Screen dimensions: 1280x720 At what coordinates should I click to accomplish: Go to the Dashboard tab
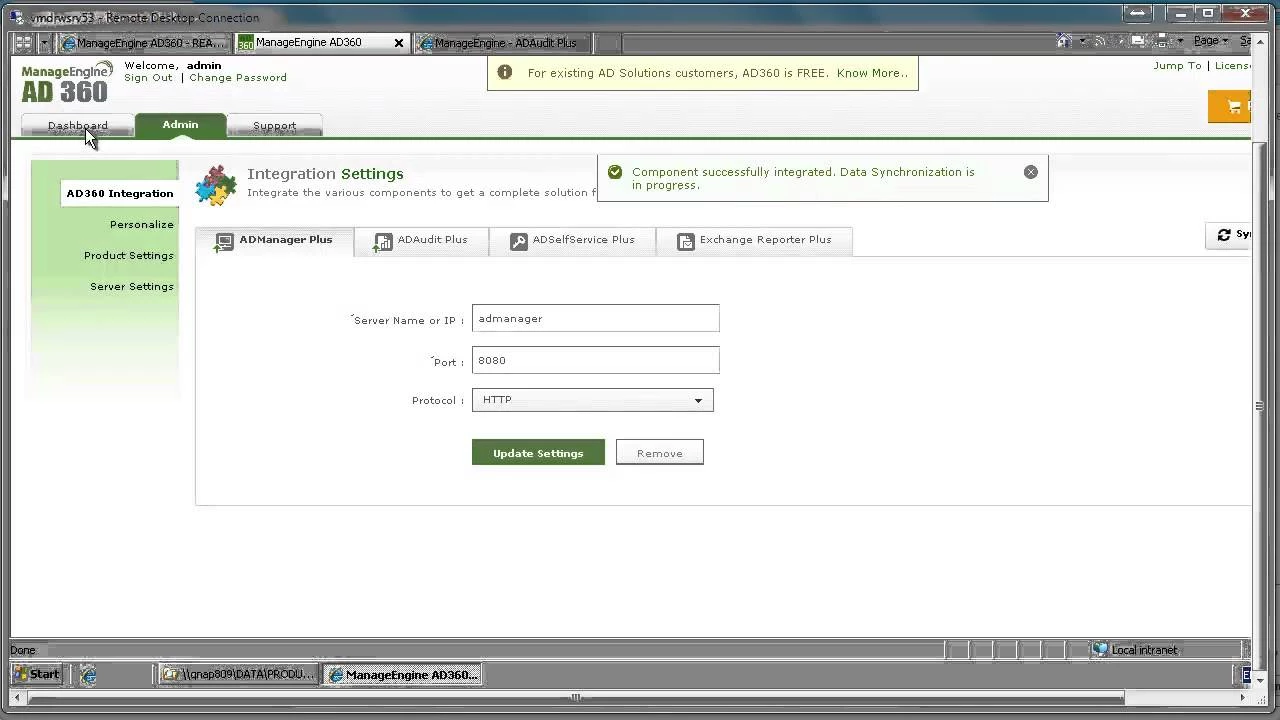(78, 126)
